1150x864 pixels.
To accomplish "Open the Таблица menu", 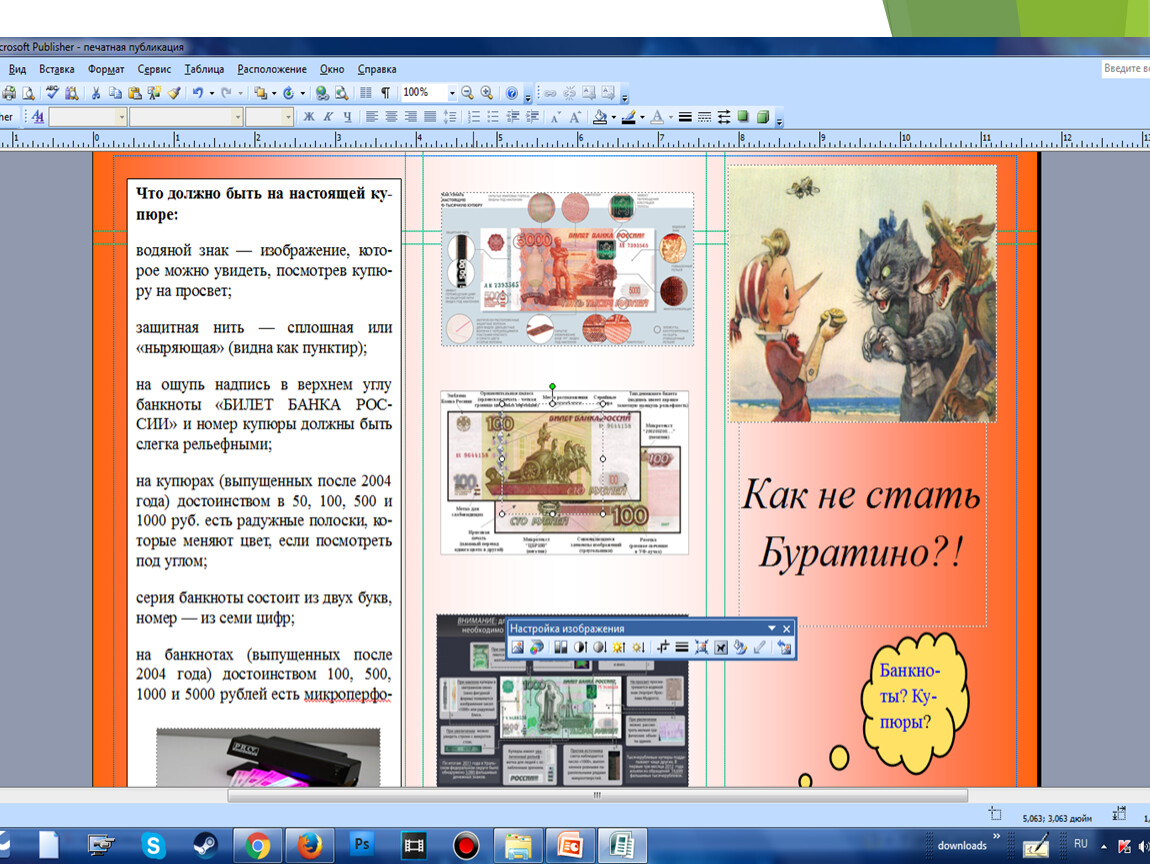I will (205, 69).
